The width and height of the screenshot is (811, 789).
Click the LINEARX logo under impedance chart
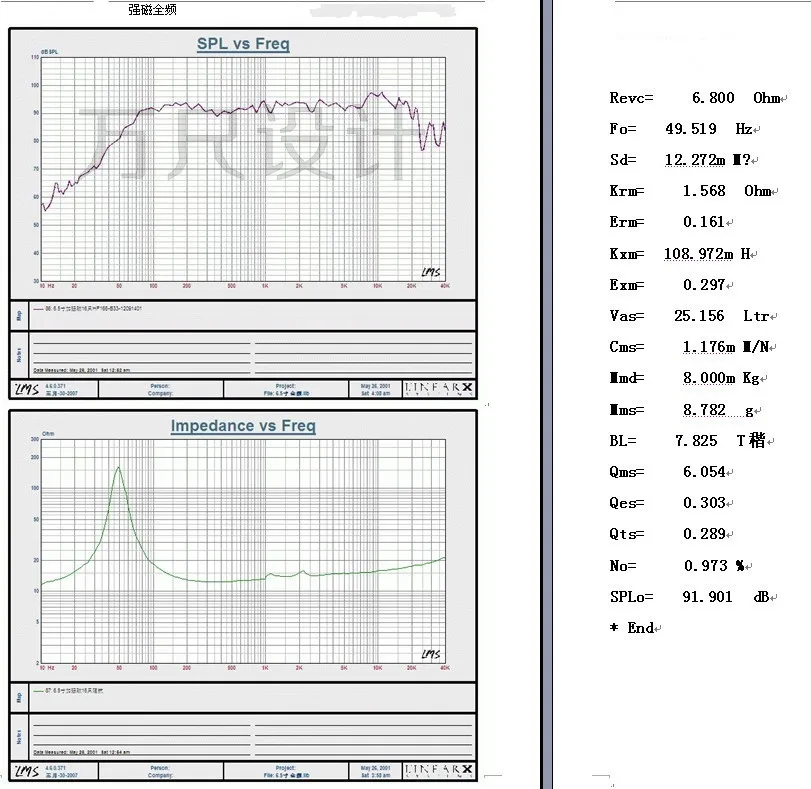point(439,770)
